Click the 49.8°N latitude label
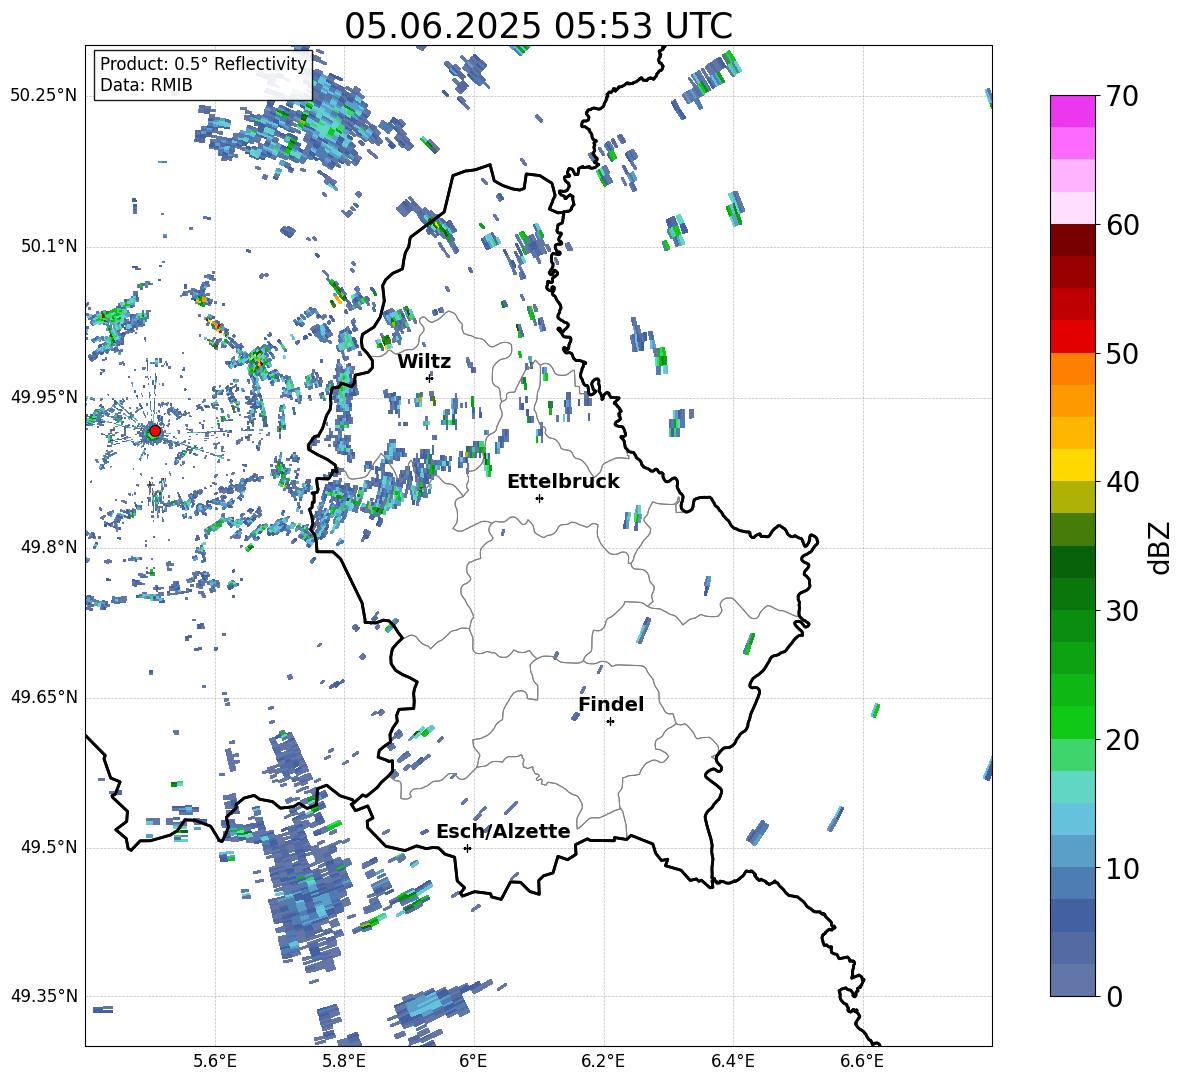 49,547
